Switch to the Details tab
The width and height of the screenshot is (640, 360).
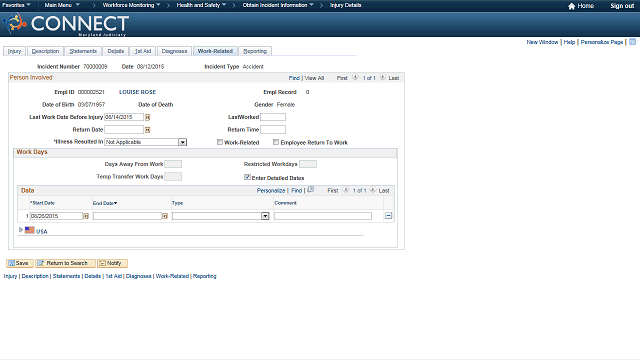[116, 51]
